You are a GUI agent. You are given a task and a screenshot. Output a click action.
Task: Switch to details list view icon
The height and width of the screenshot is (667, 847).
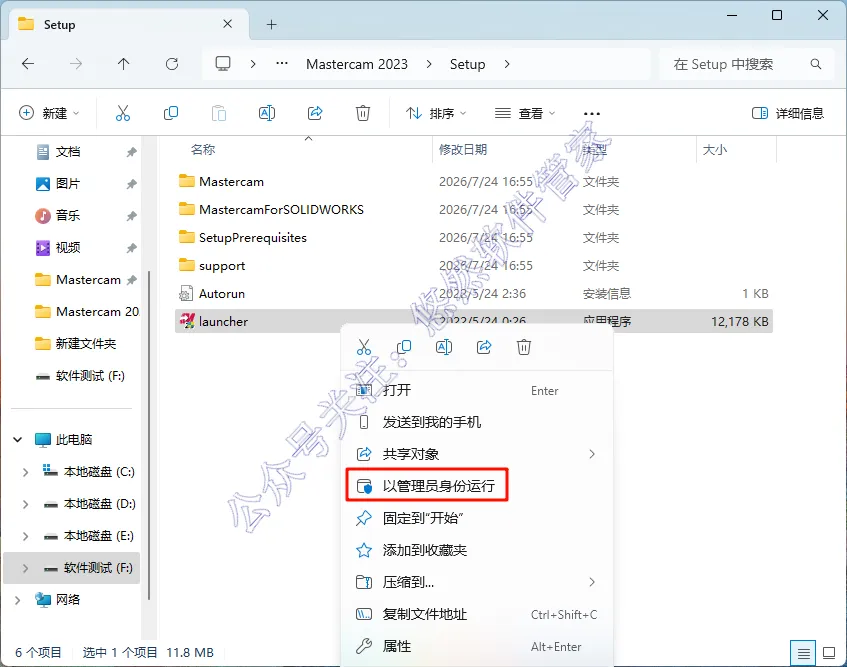coord(803,653)
